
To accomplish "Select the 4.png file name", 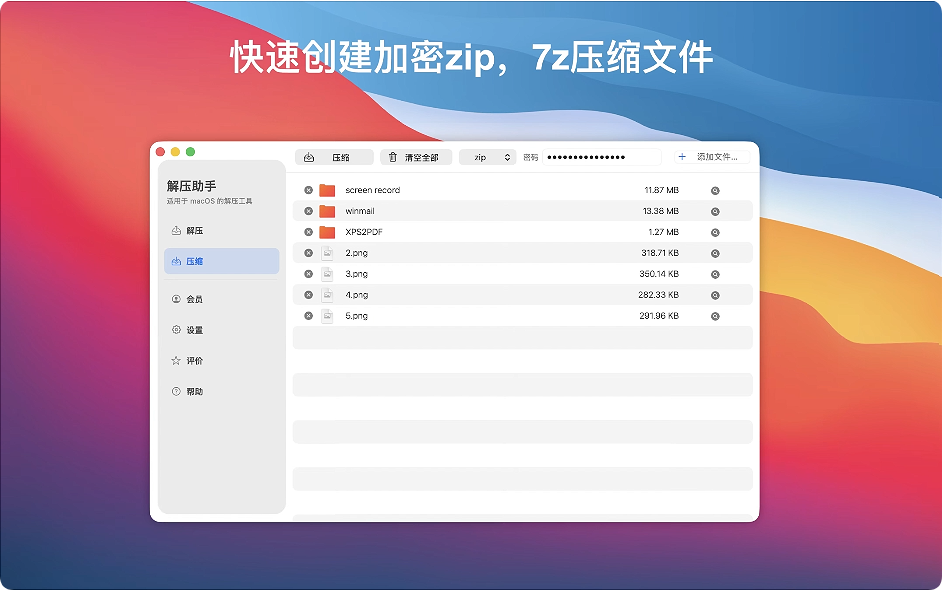I will (x=356, y=295).
